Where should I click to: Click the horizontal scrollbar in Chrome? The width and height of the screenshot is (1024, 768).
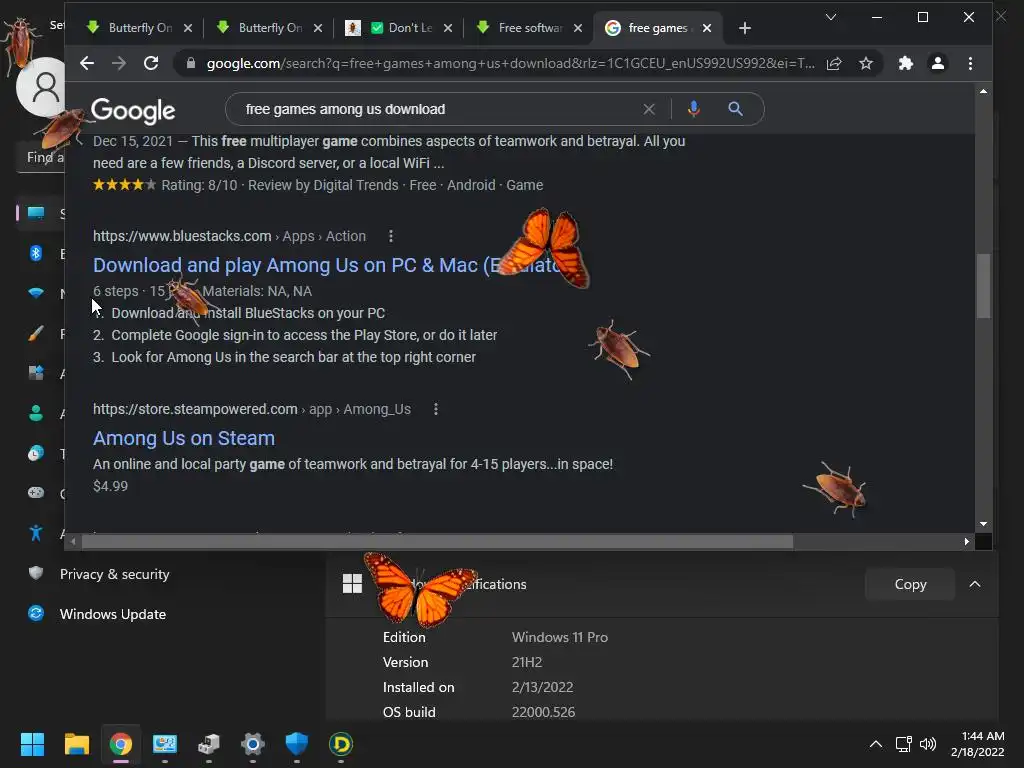pyautogui.click(x=437, y=541)
